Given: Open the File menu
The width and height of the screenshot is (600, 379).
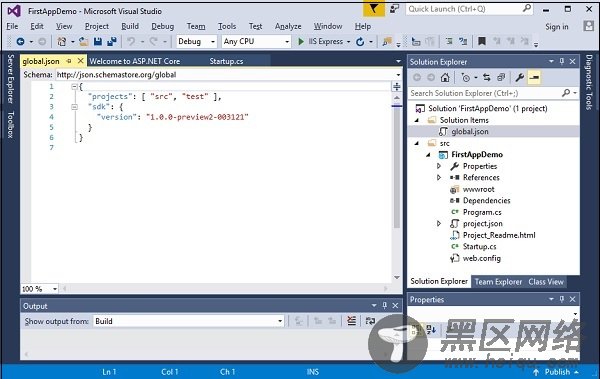Looking at the screenshot, I should tap(12, 26).
